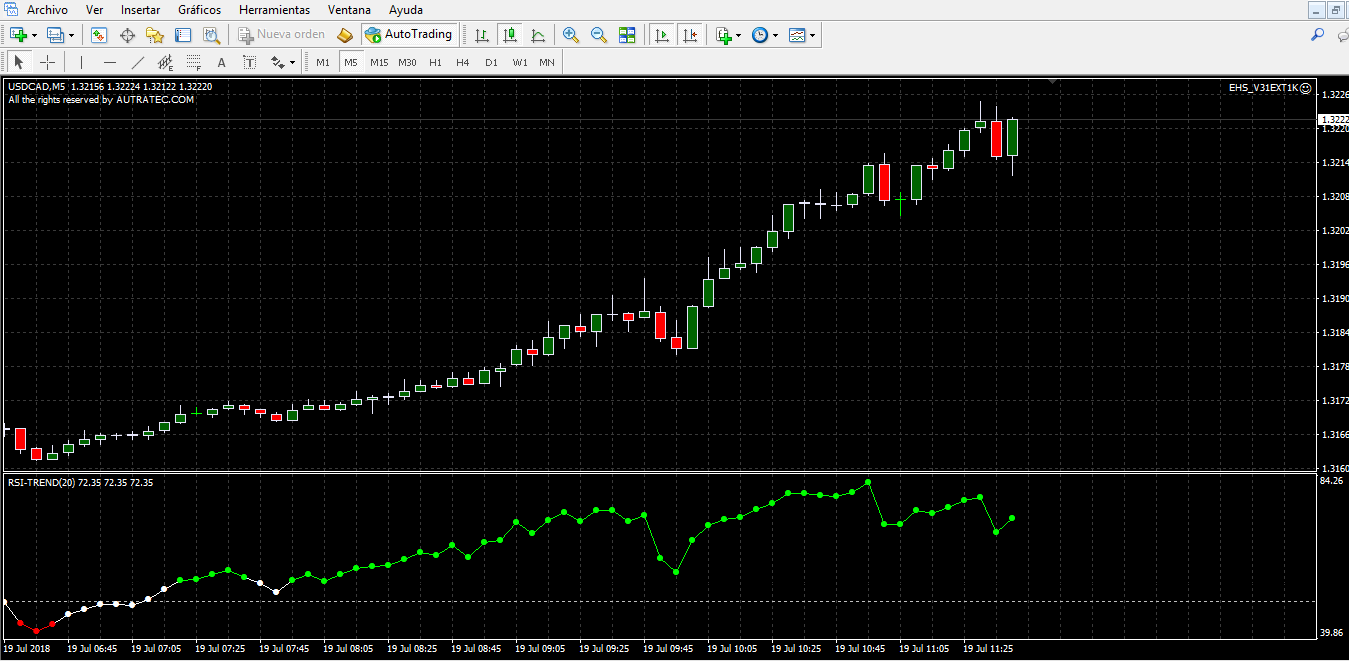Switch to W1 weekly timeframe
1356x661 pixels.
click(520, 62)
